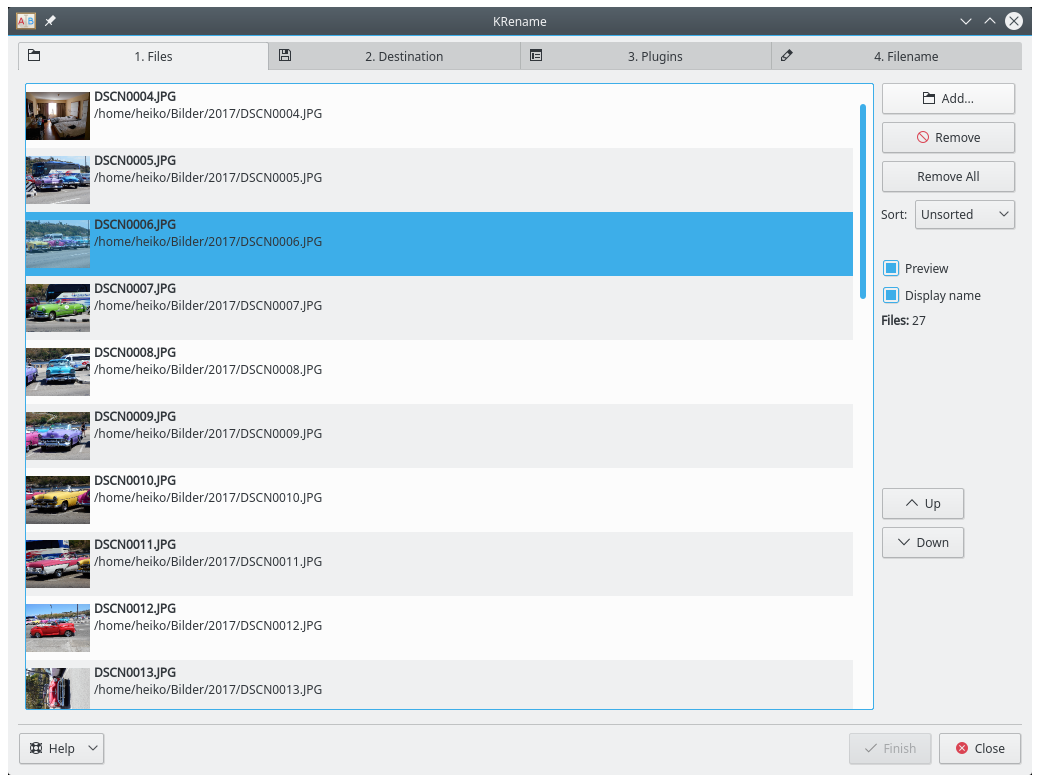Click the Remove All button
Image resolution: width=1039 pixels, height=782 pixels.
[x=948, y=177]
